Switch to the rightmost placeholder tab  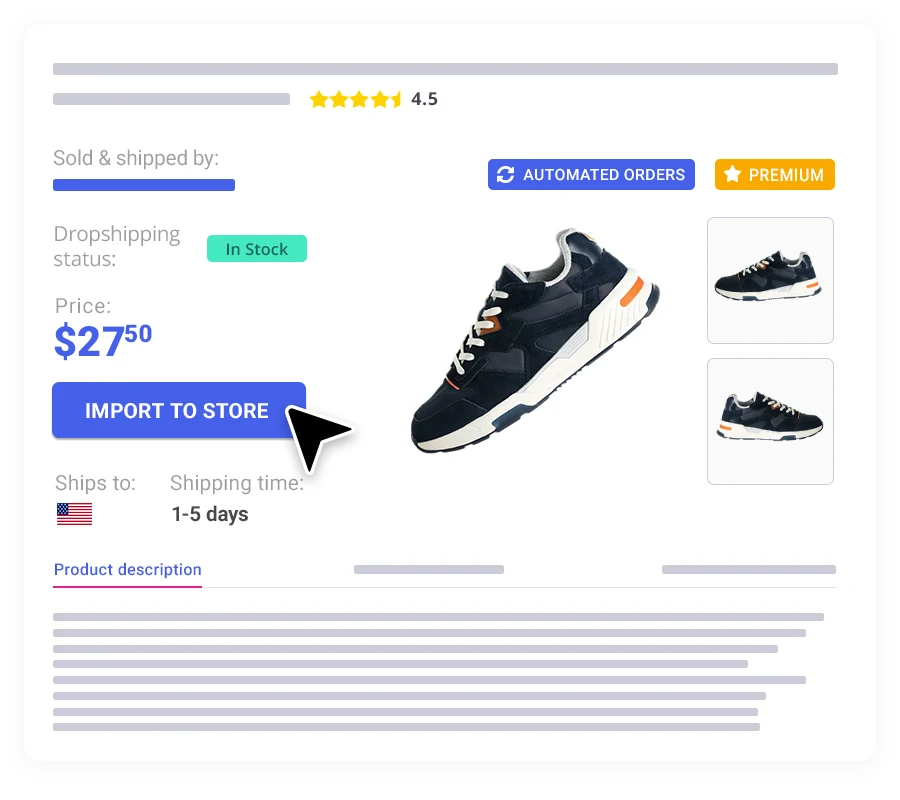[748, 569]
